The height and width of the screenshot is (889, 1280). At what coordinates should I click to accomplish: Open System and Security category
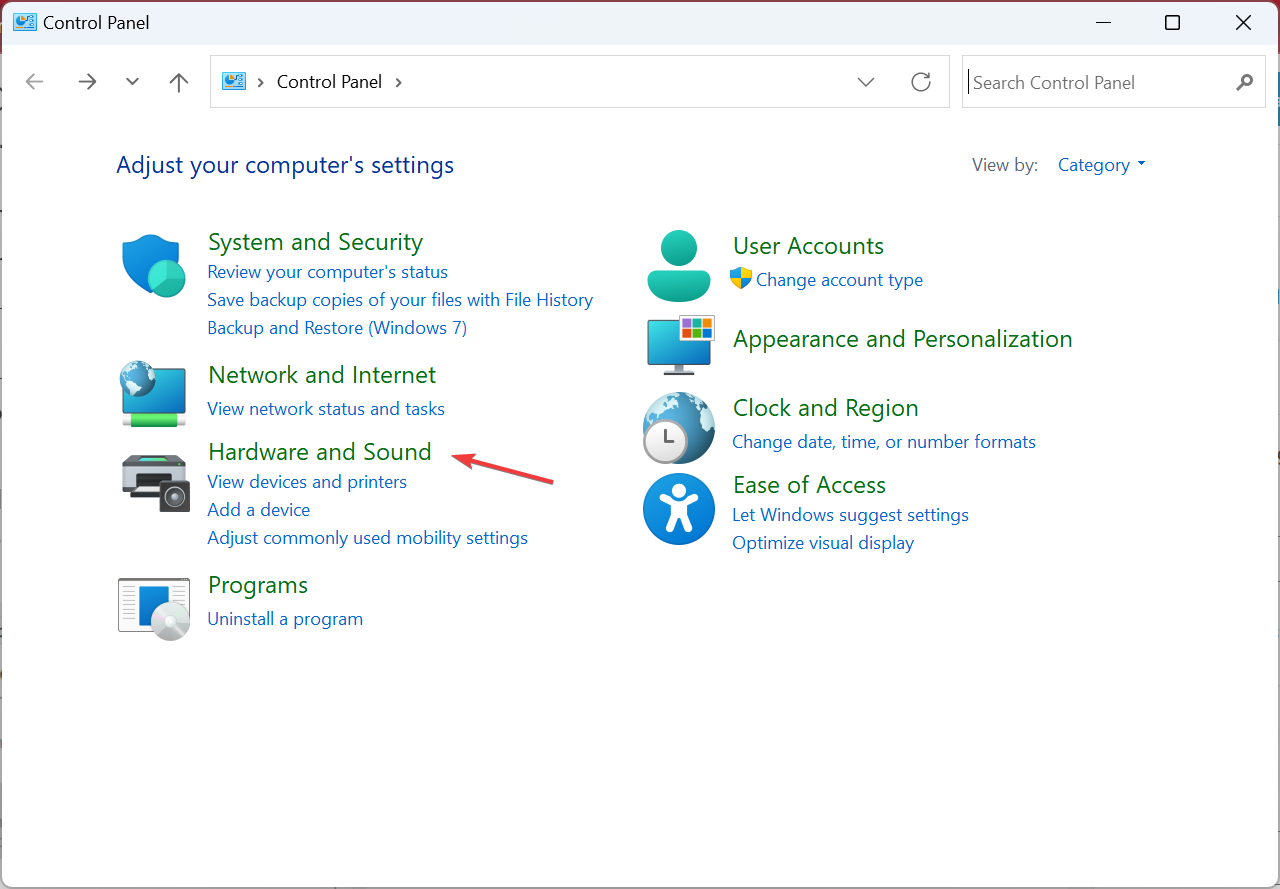coord(315,242)
